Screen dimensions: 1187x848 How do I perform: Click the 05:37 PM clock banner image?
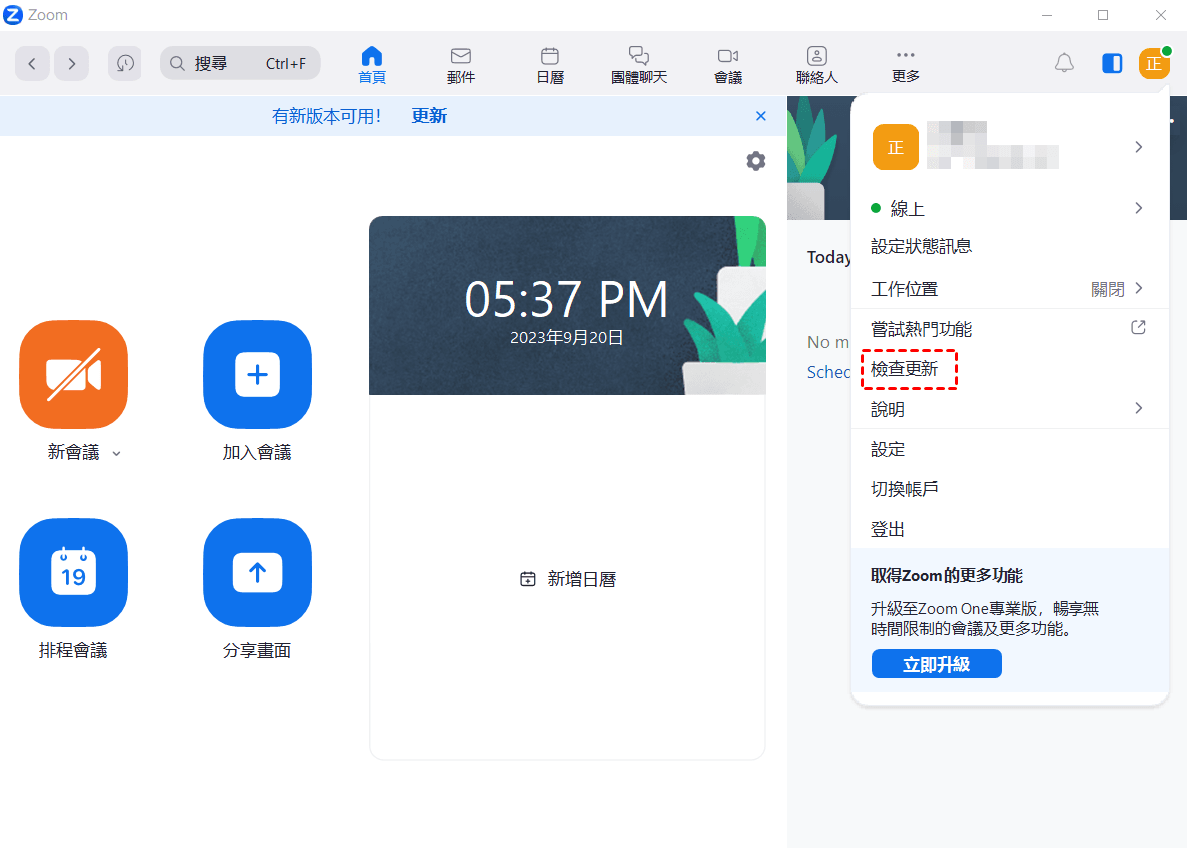coord(567,305)
